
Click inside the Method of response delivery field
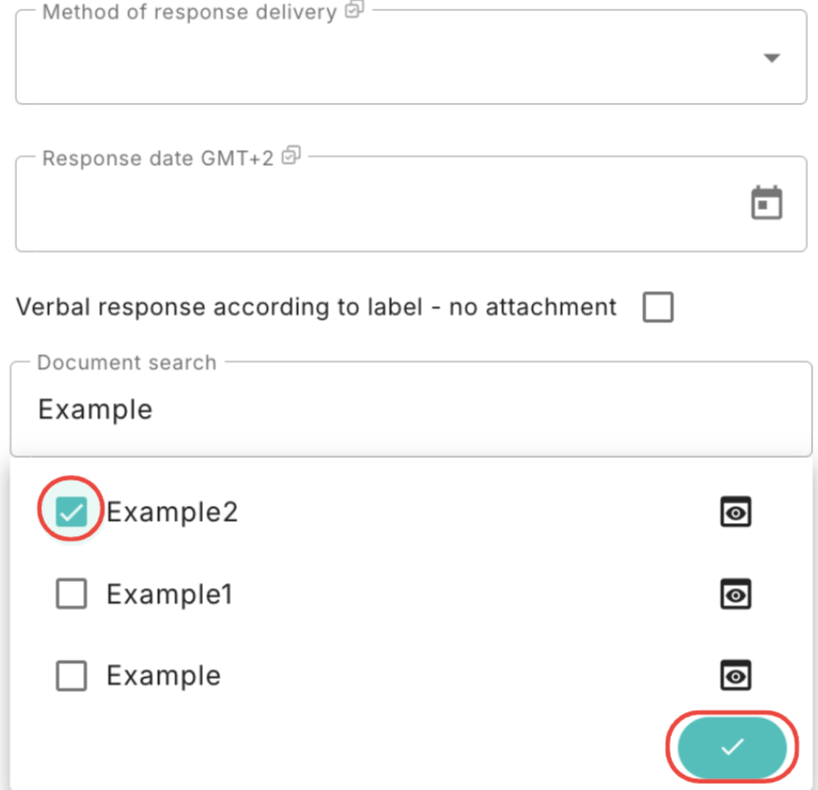pos(411,57)
